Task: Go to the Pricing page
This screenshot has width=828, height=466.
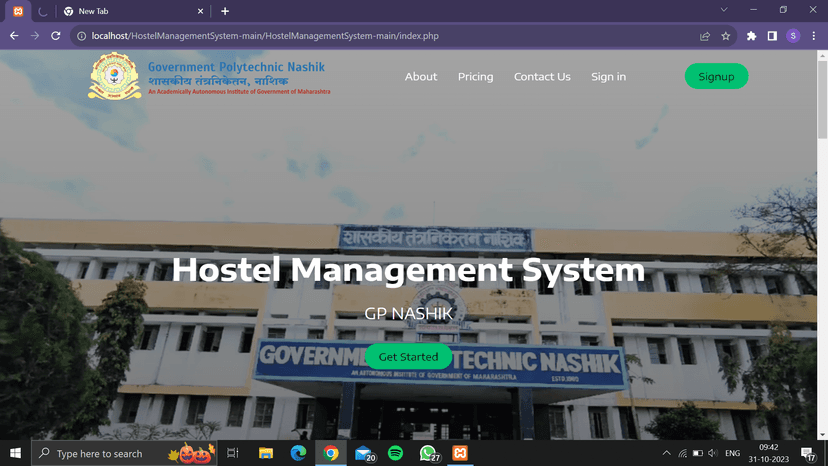Action: (x=475, y=76)
